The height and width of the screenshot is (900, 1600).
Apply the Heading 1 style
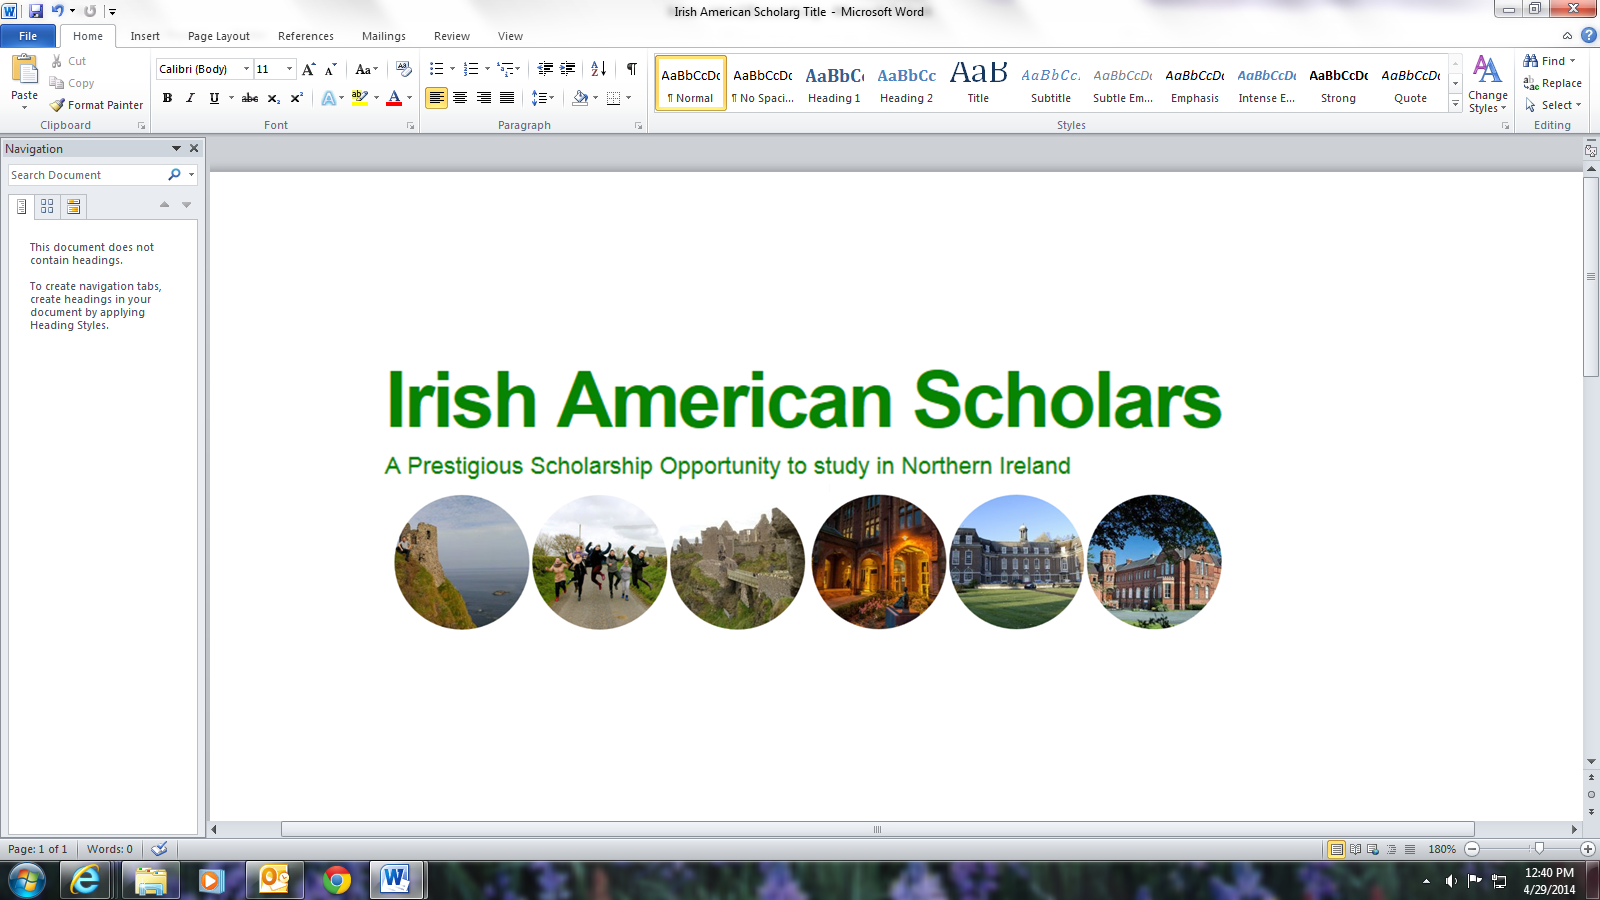click(834, 84)
